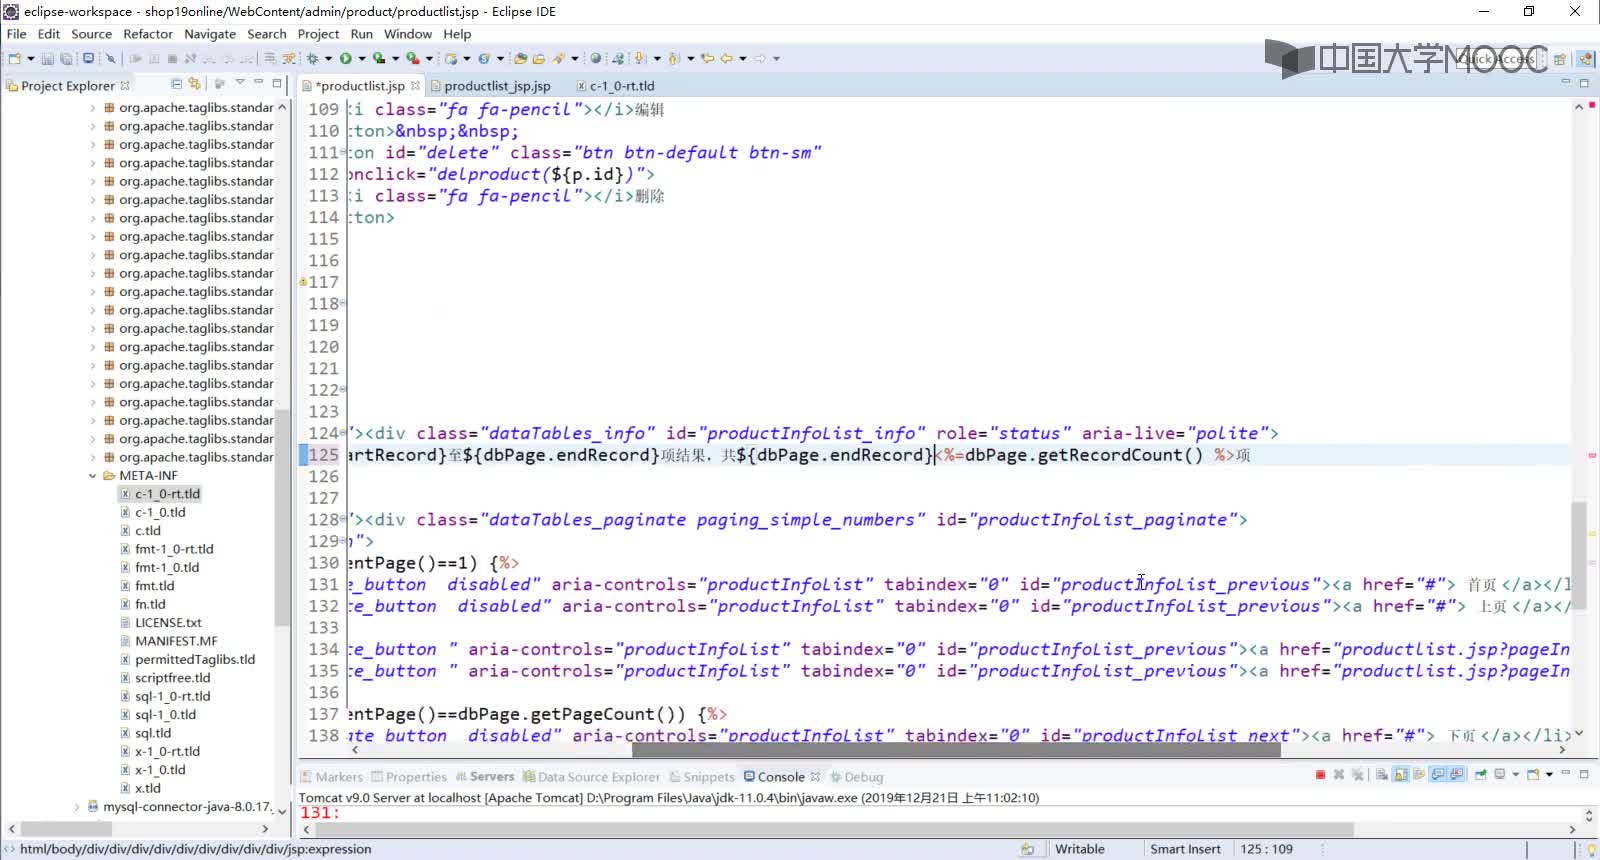Open the Navigate menu
Screen dimensions: 1600x860
[210, 34]
